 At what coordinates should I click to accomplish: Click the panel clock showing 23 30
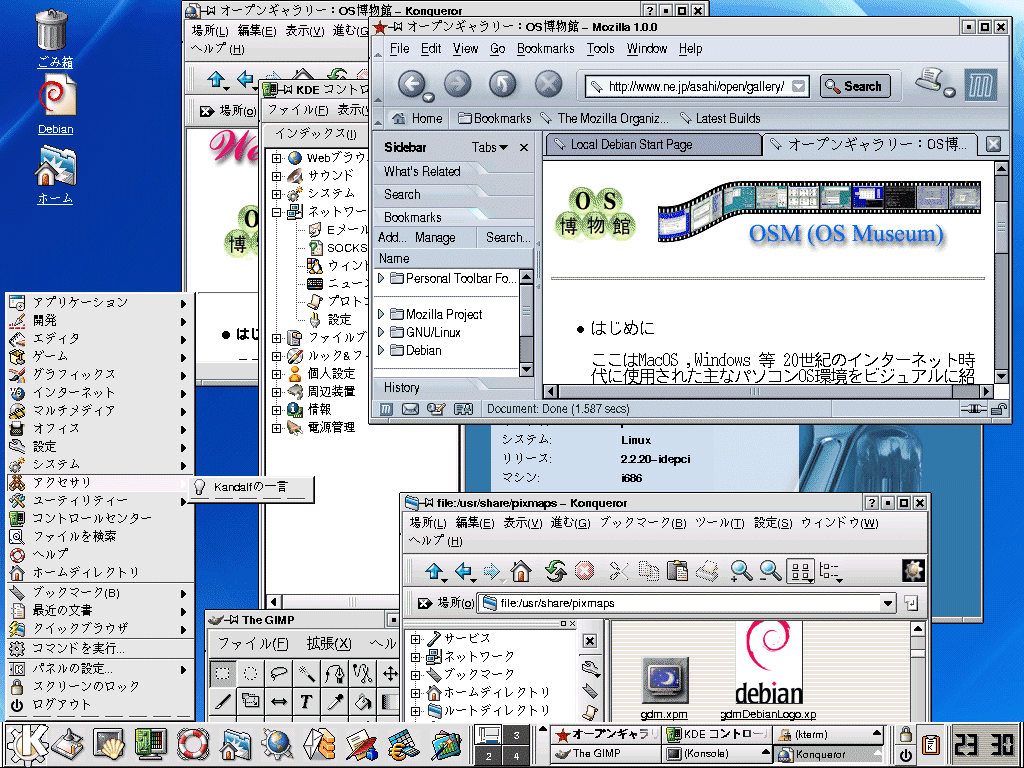tap(985, 744)
